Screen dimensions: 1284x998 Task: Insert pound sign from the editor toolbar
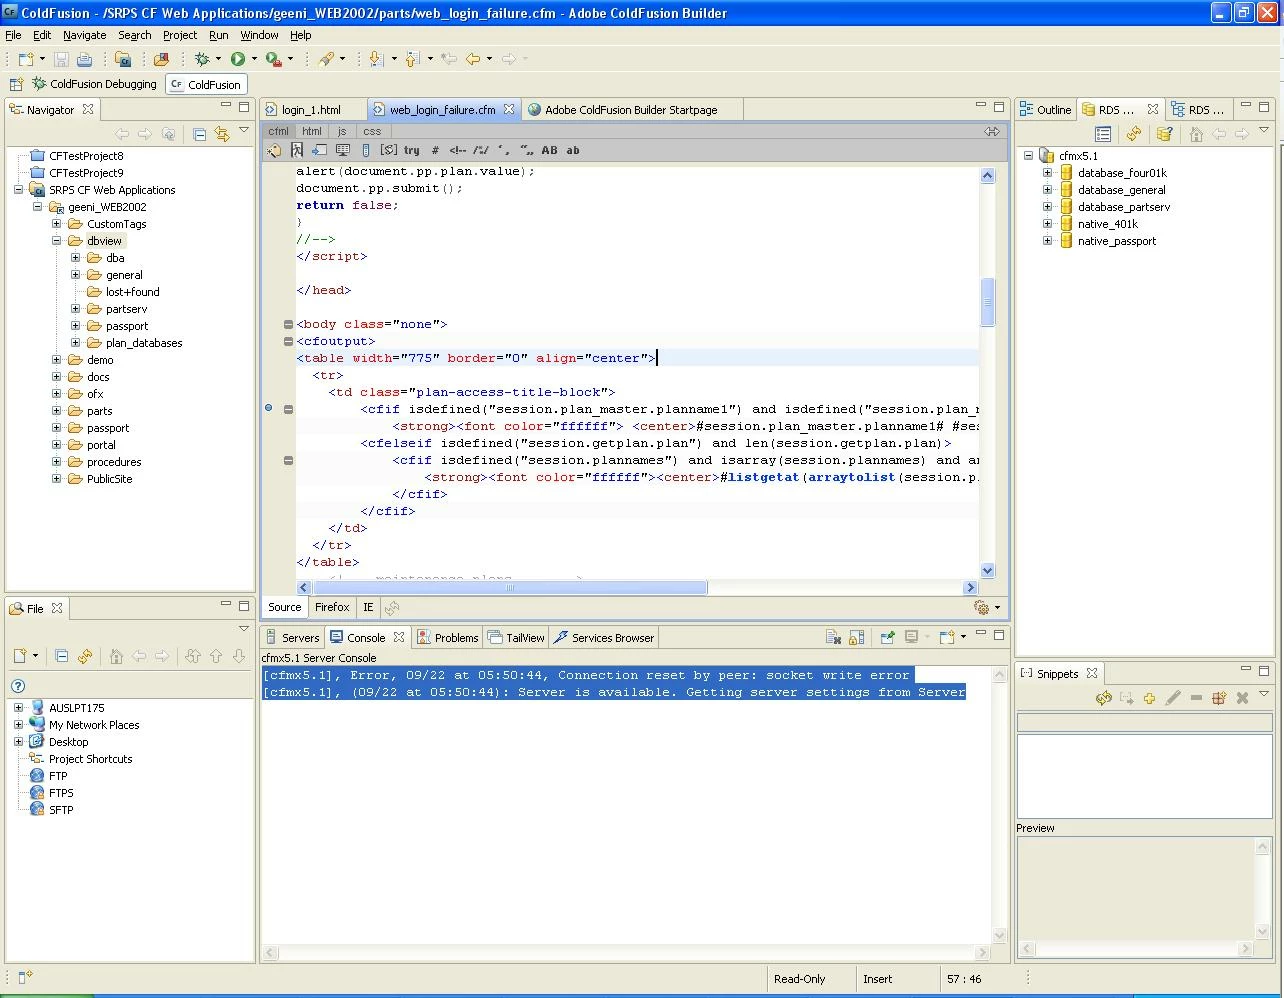click(435, 150)
